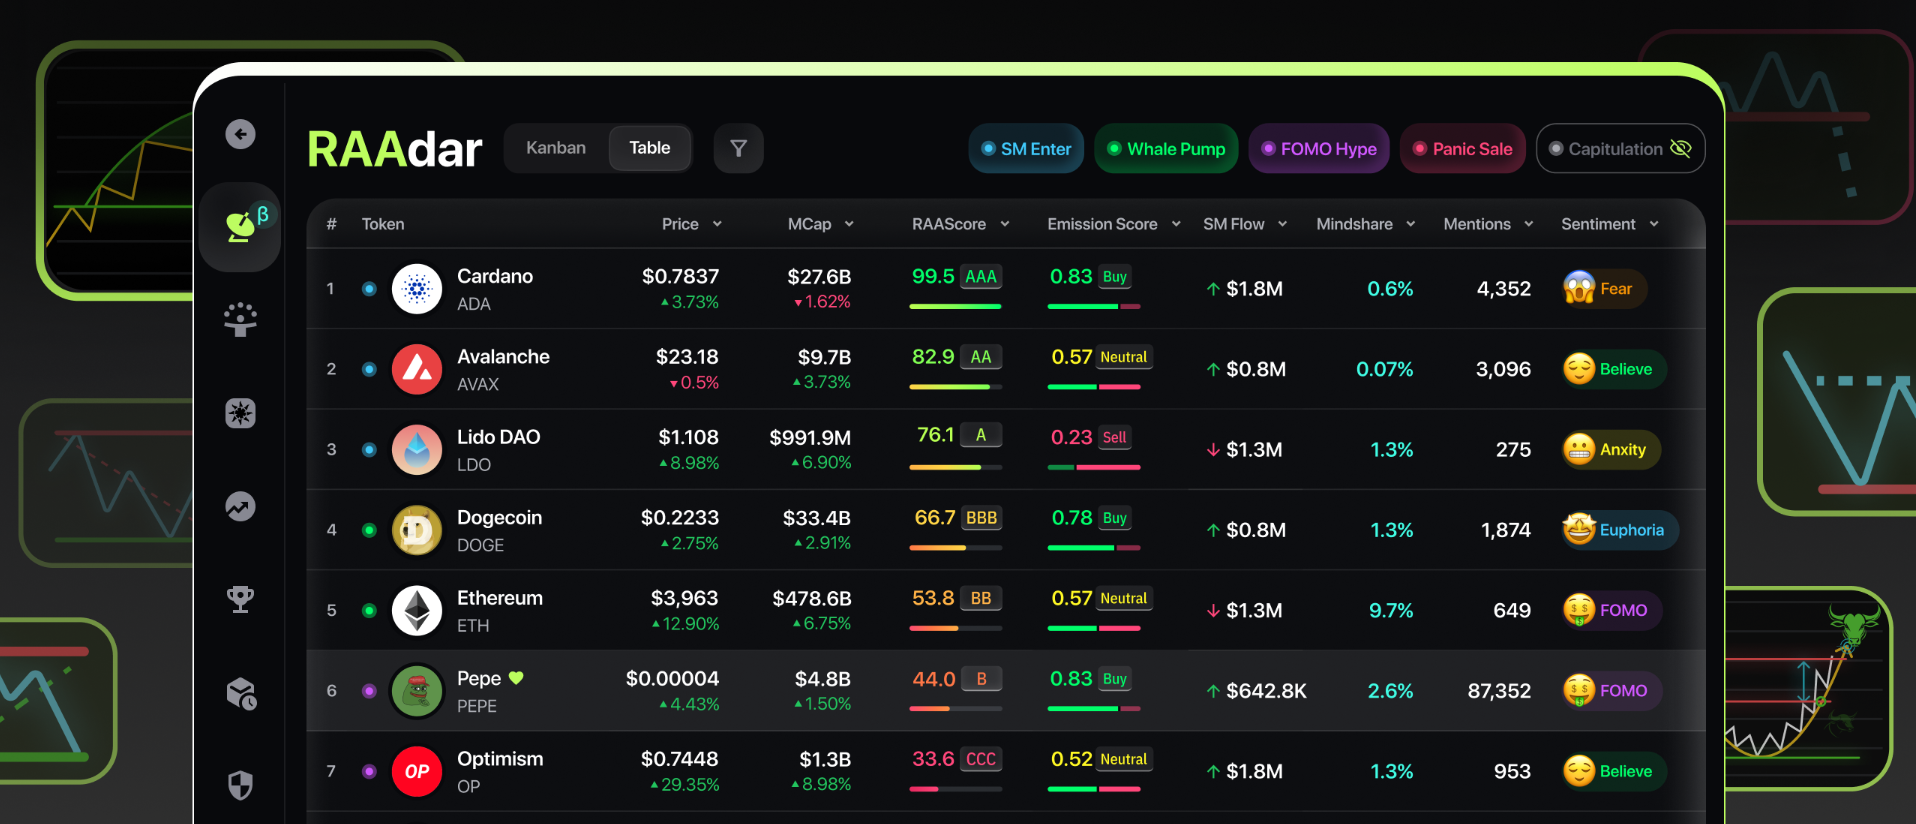Viewport: 1916px width, 824px height.
Task: Toggle the Whale Pump signal filter
Action: (x=1166, y=149)
